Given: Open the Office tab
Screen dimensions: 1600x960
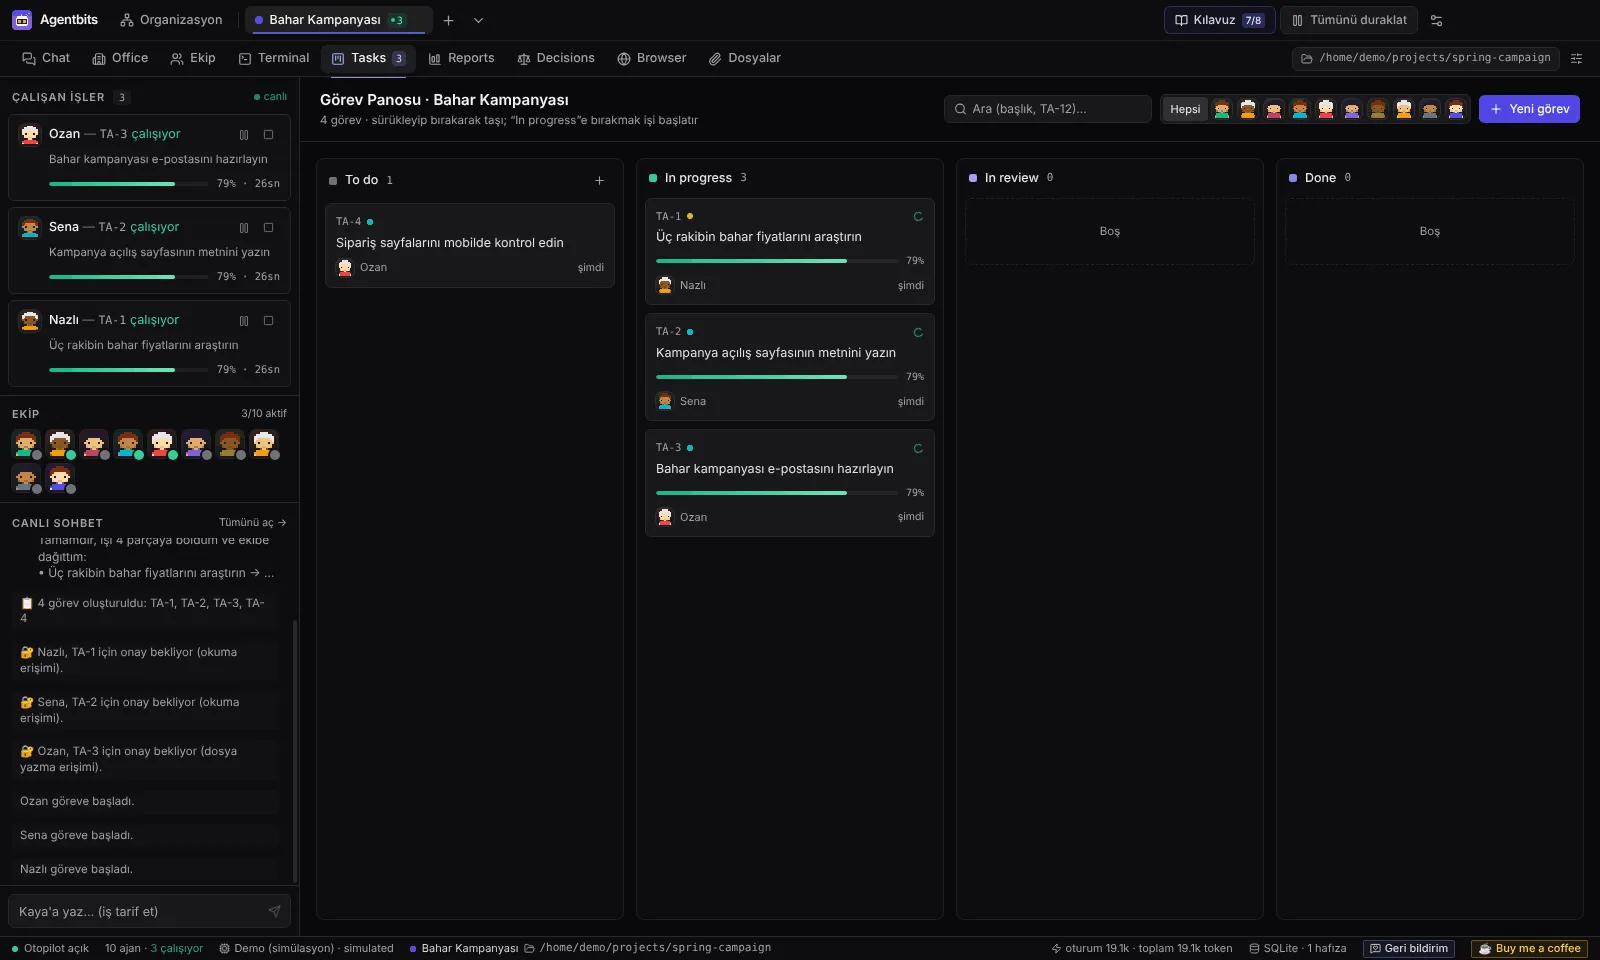Looking at the screenshot, I should [120, 58].
